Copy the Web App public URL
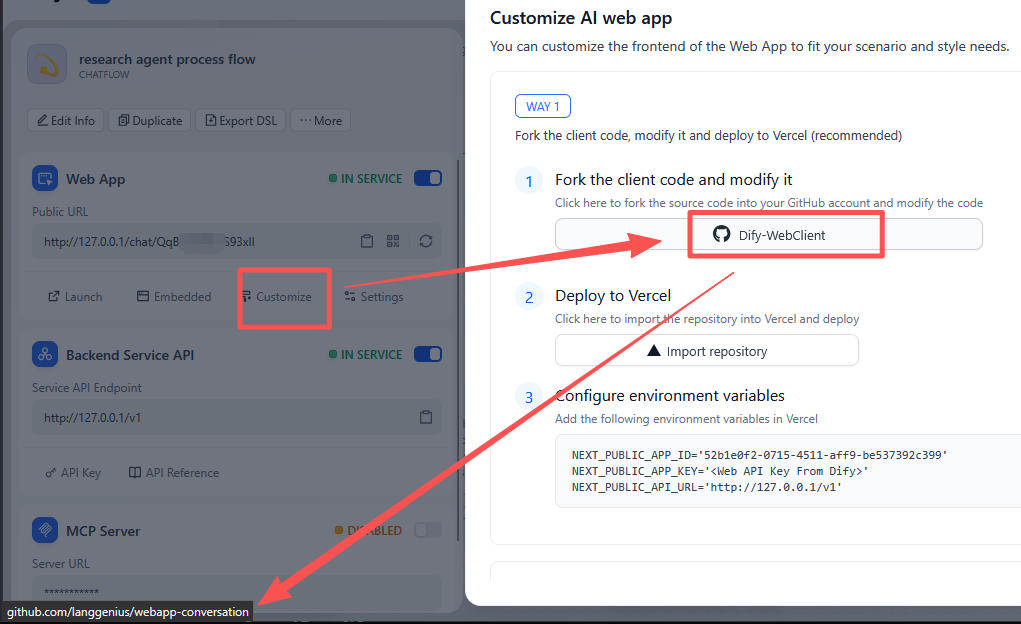This screenshot has height=624, width=1021. click(x=367, y=241)
